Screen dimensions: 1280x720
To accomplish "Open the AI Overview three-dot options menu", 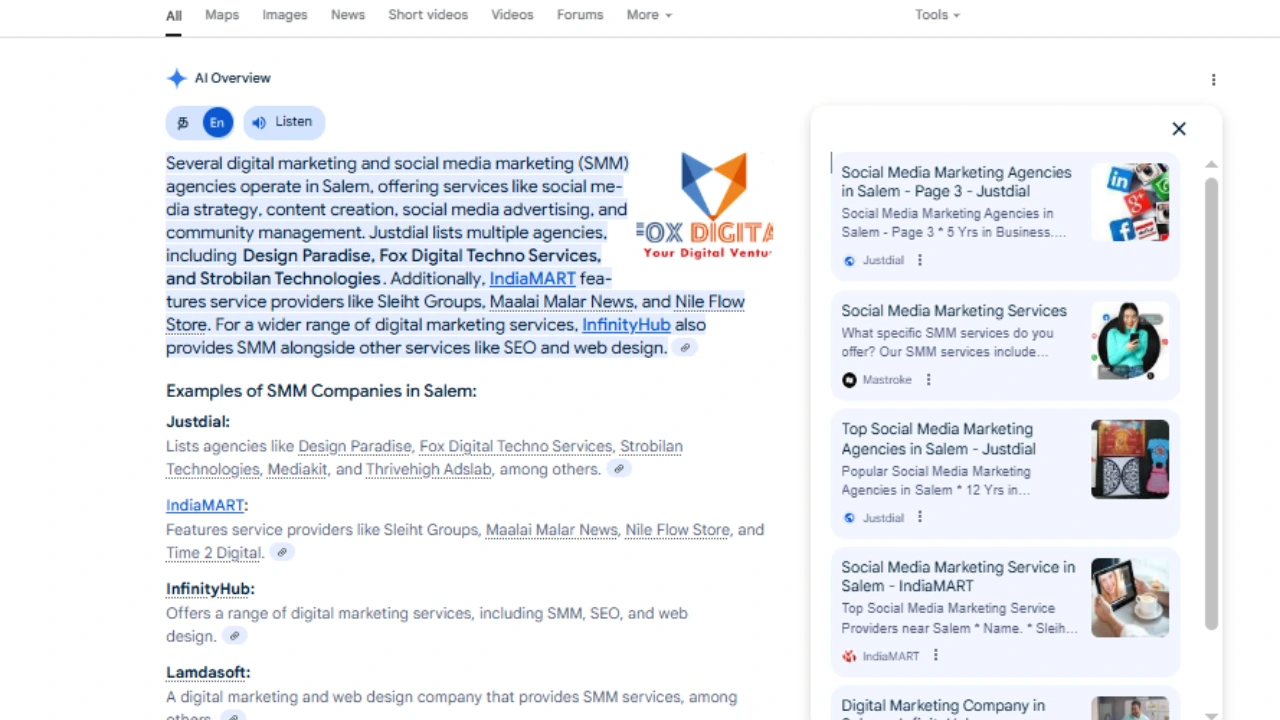I will (1213, 80).
